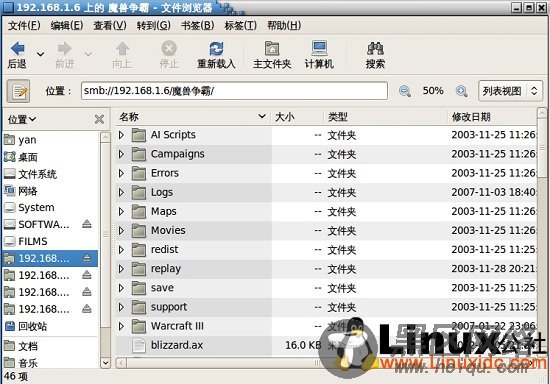Click the smb location address field
Viewport: 550px width, 384px height.
(x=234, y=91)
